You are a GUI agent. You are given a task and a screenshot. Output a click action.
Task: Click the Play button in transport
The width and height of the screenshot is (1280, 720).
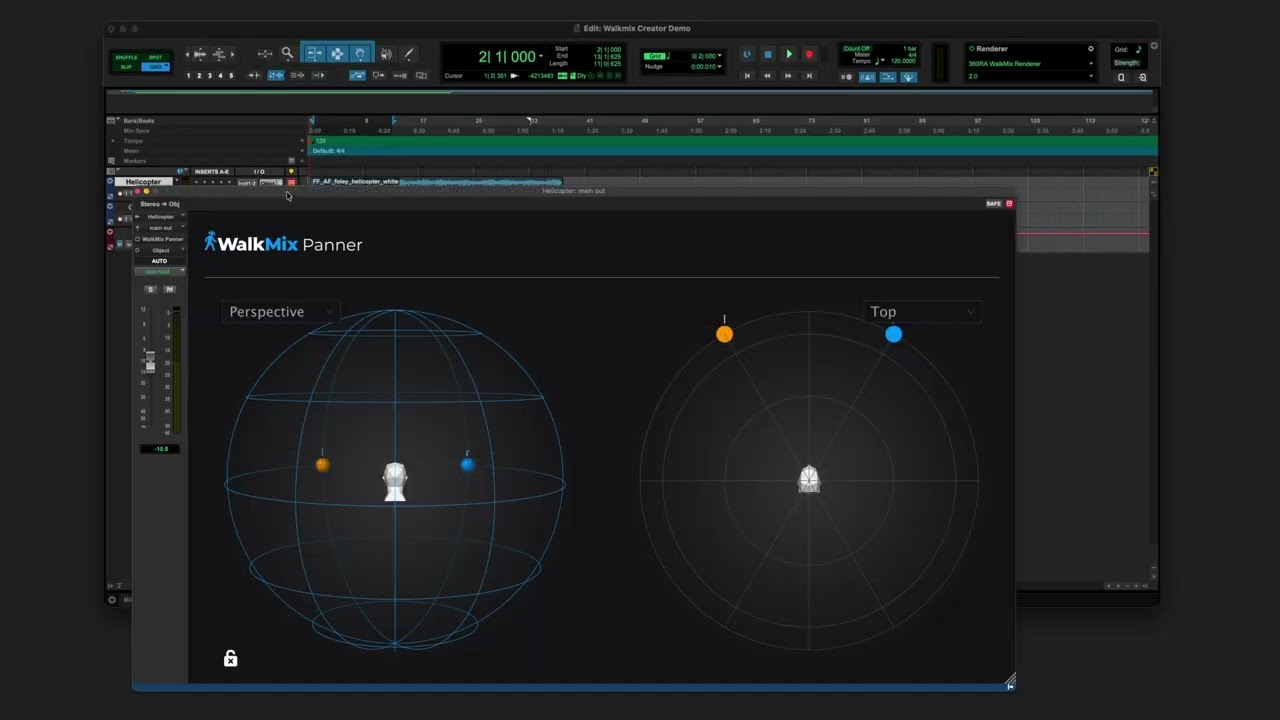click(x=789, y=54)
